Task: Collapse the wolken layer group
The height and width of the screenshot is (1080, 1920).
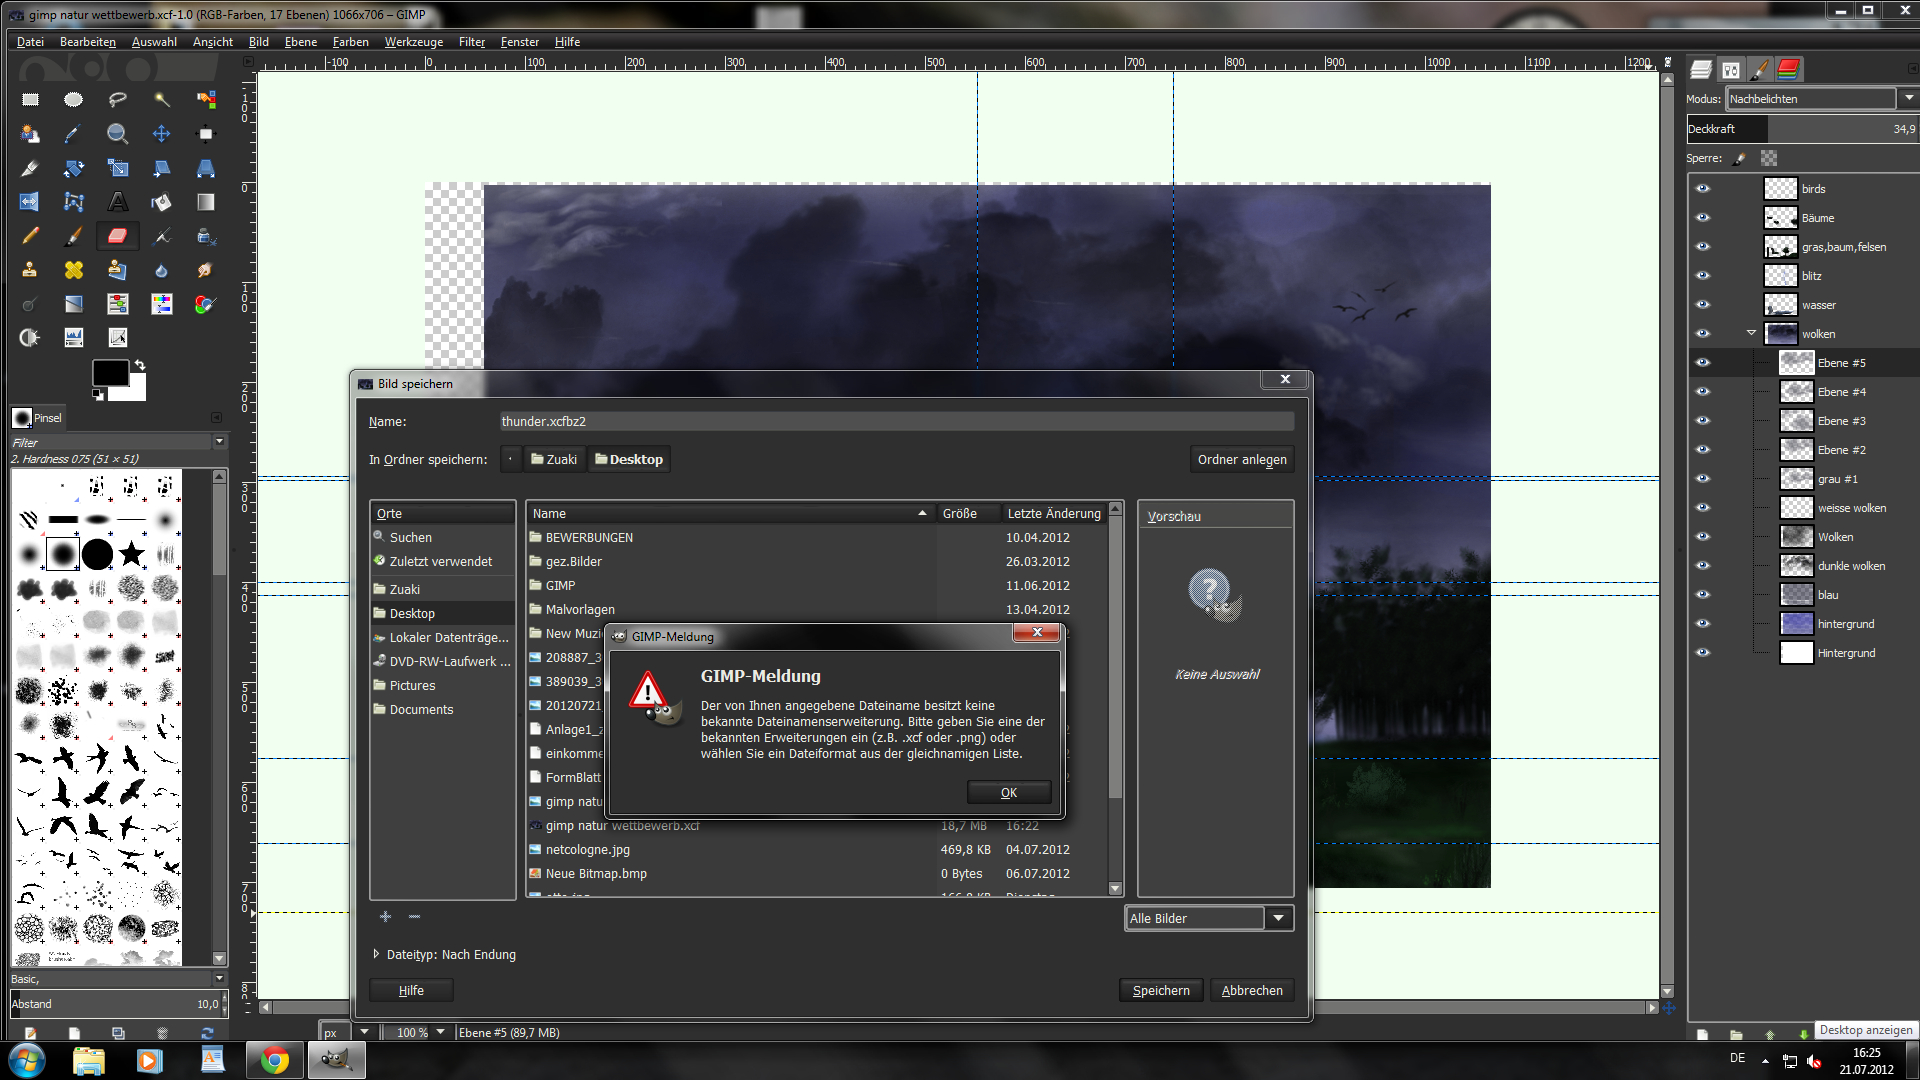Action: 1751,333
